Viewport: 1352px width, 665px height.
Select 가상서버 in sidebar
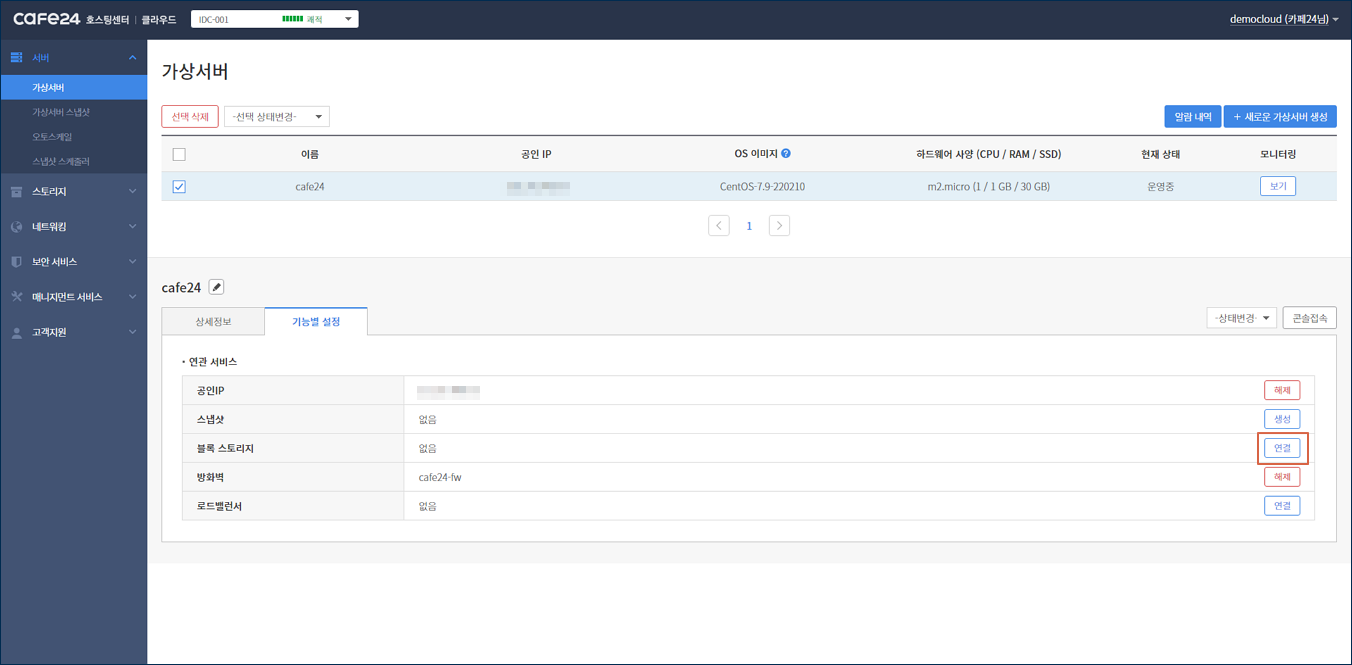73,88
